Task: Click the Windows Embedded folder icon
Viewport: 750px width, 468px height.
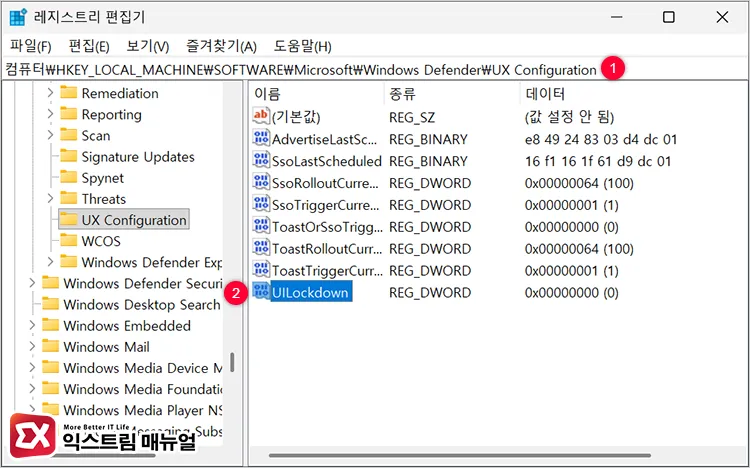Action: (x=50, y=325)
